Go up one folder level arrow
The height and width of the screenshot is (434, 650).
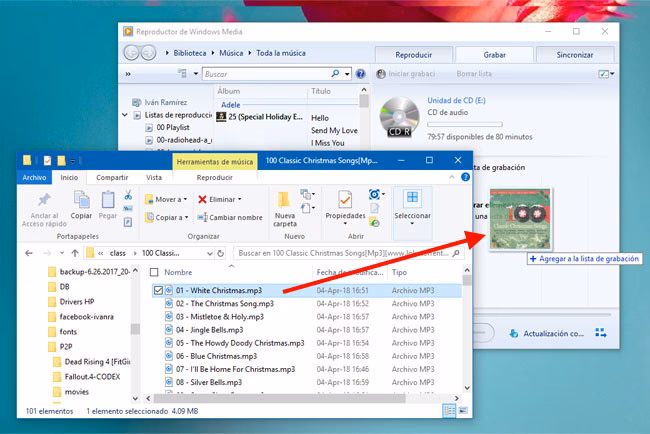[x=75, y=253]
